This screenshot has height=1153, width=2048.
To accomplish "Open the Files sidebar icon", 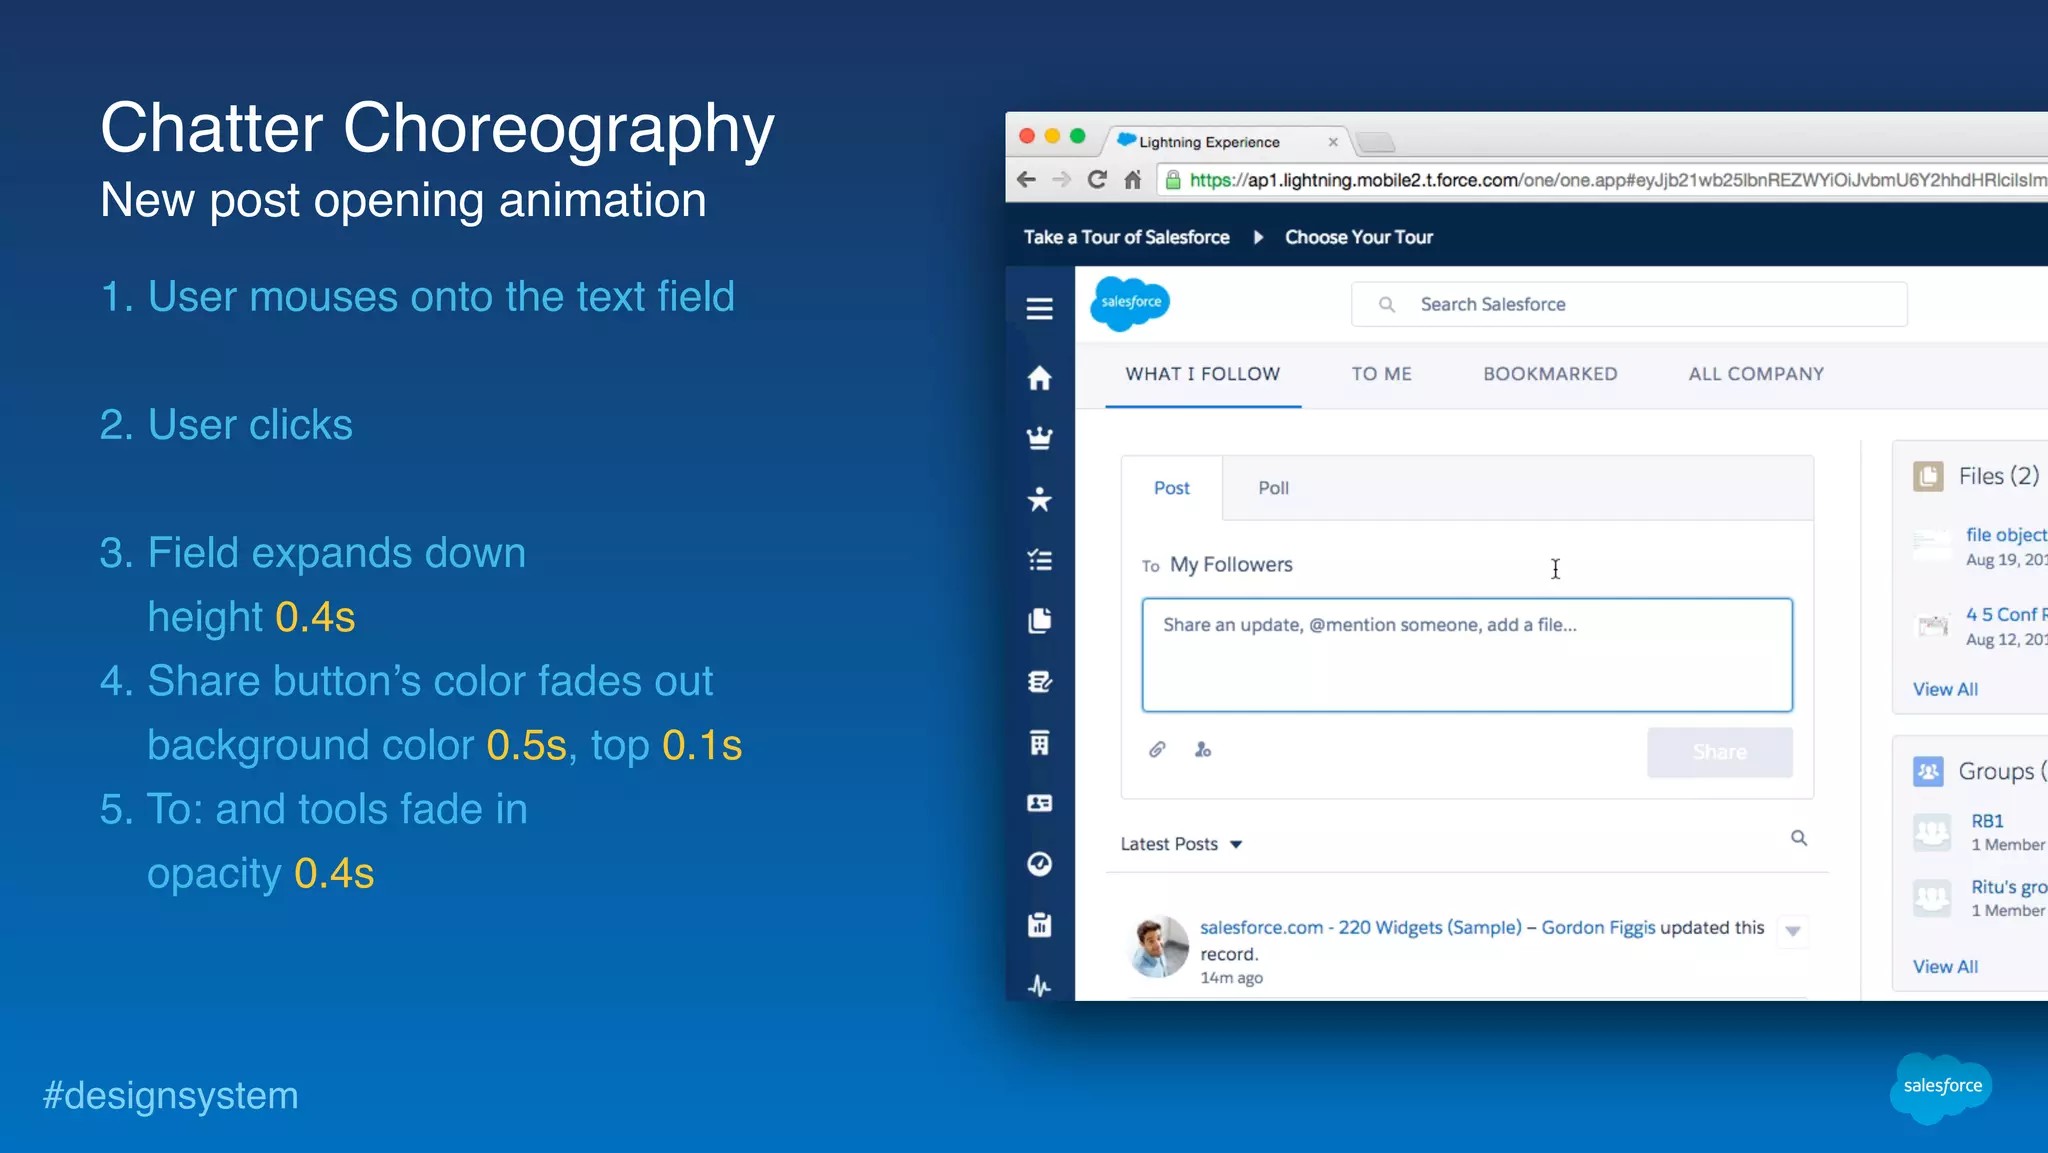I will pos(1039,620).
